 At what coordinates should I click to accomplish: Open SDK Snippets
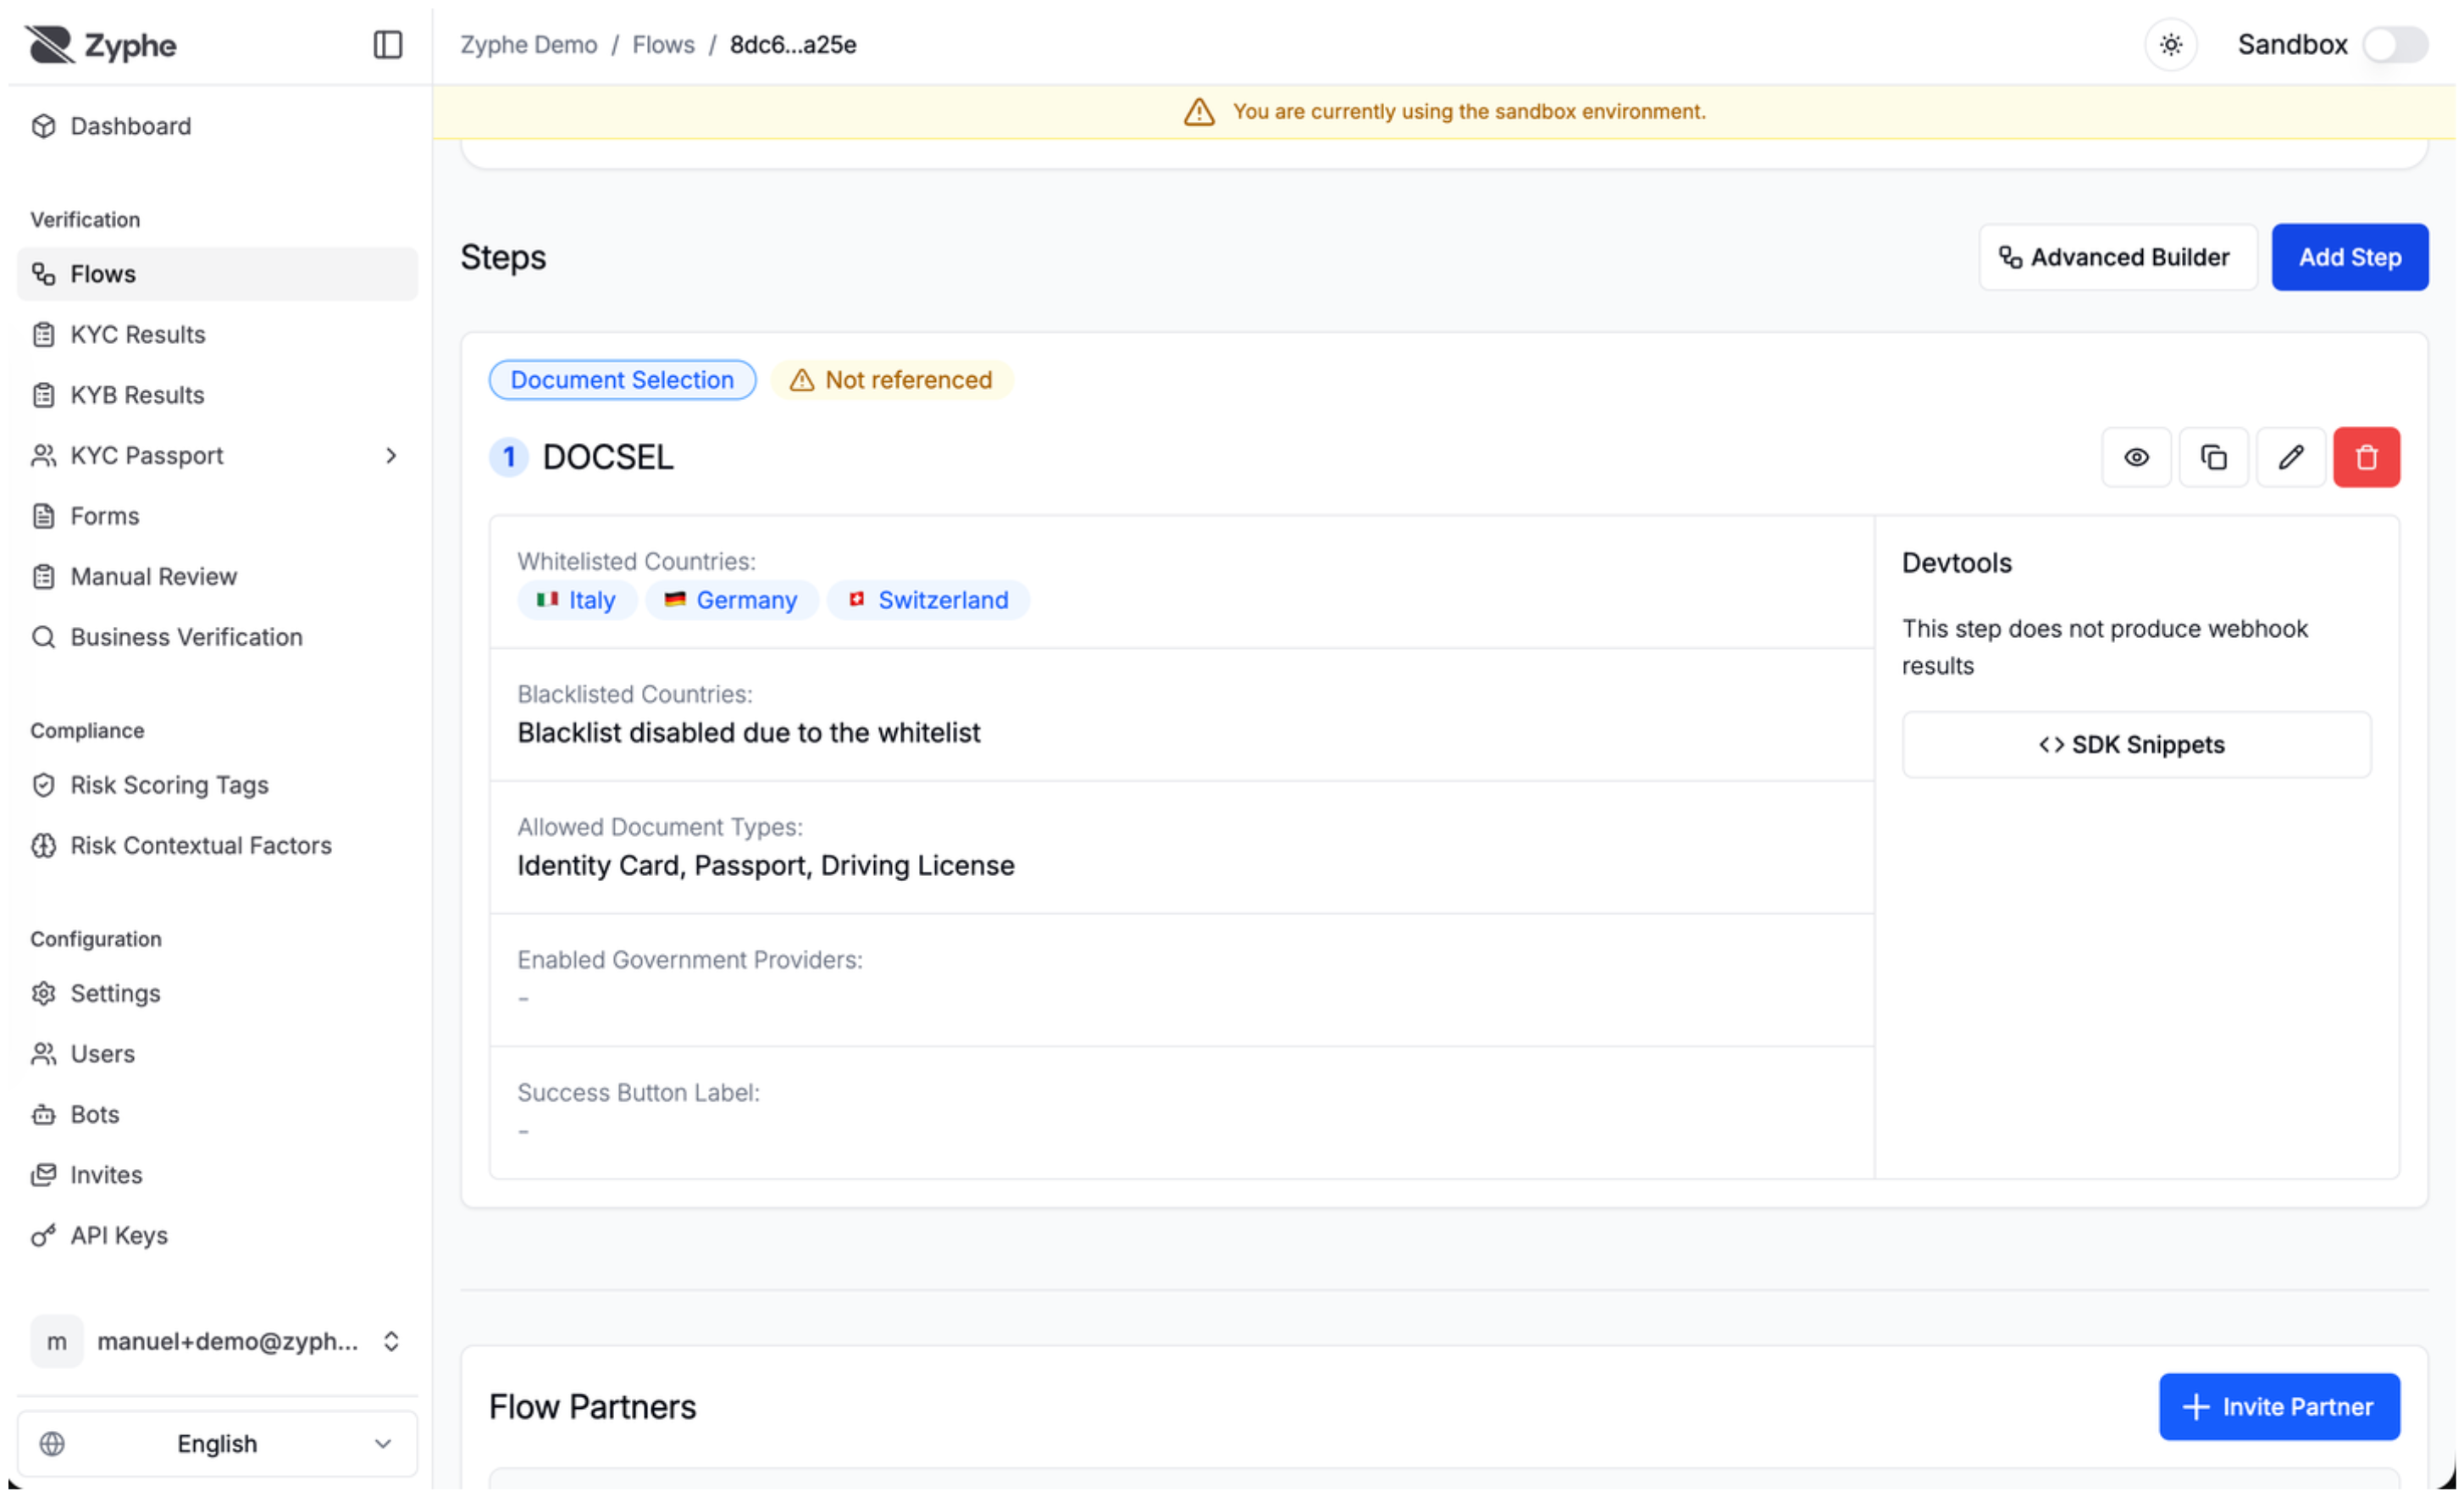[x=2136, y=745]
